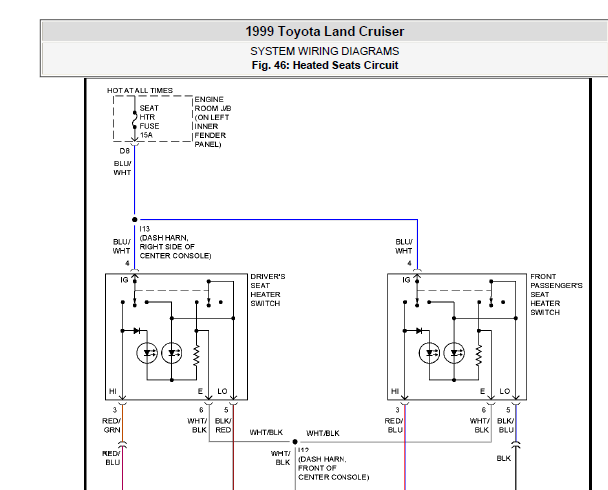Viewport: 608px width, 490px height.
Task: Select the "DRIVER'S SEAT HEATER SWITCH" label
Action: tap(268, 290)
